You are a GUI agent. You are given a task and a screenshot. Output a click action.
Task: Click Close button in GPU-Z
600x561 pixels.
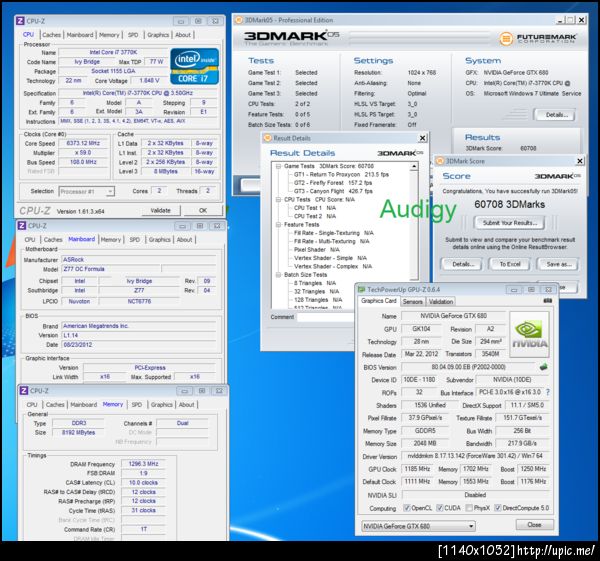tap(534, 525)
